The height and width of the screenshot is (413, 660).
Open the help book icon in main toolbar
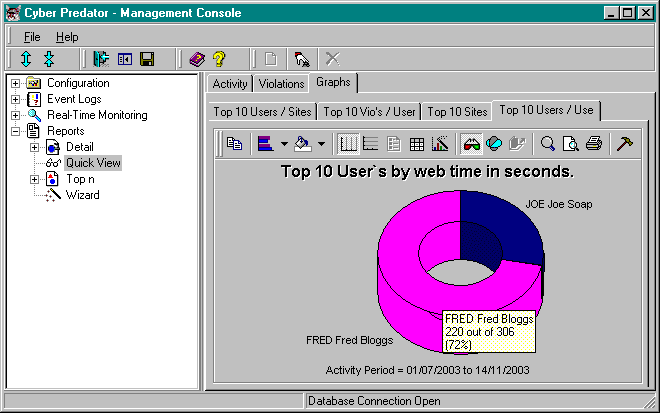click(198, 60)
